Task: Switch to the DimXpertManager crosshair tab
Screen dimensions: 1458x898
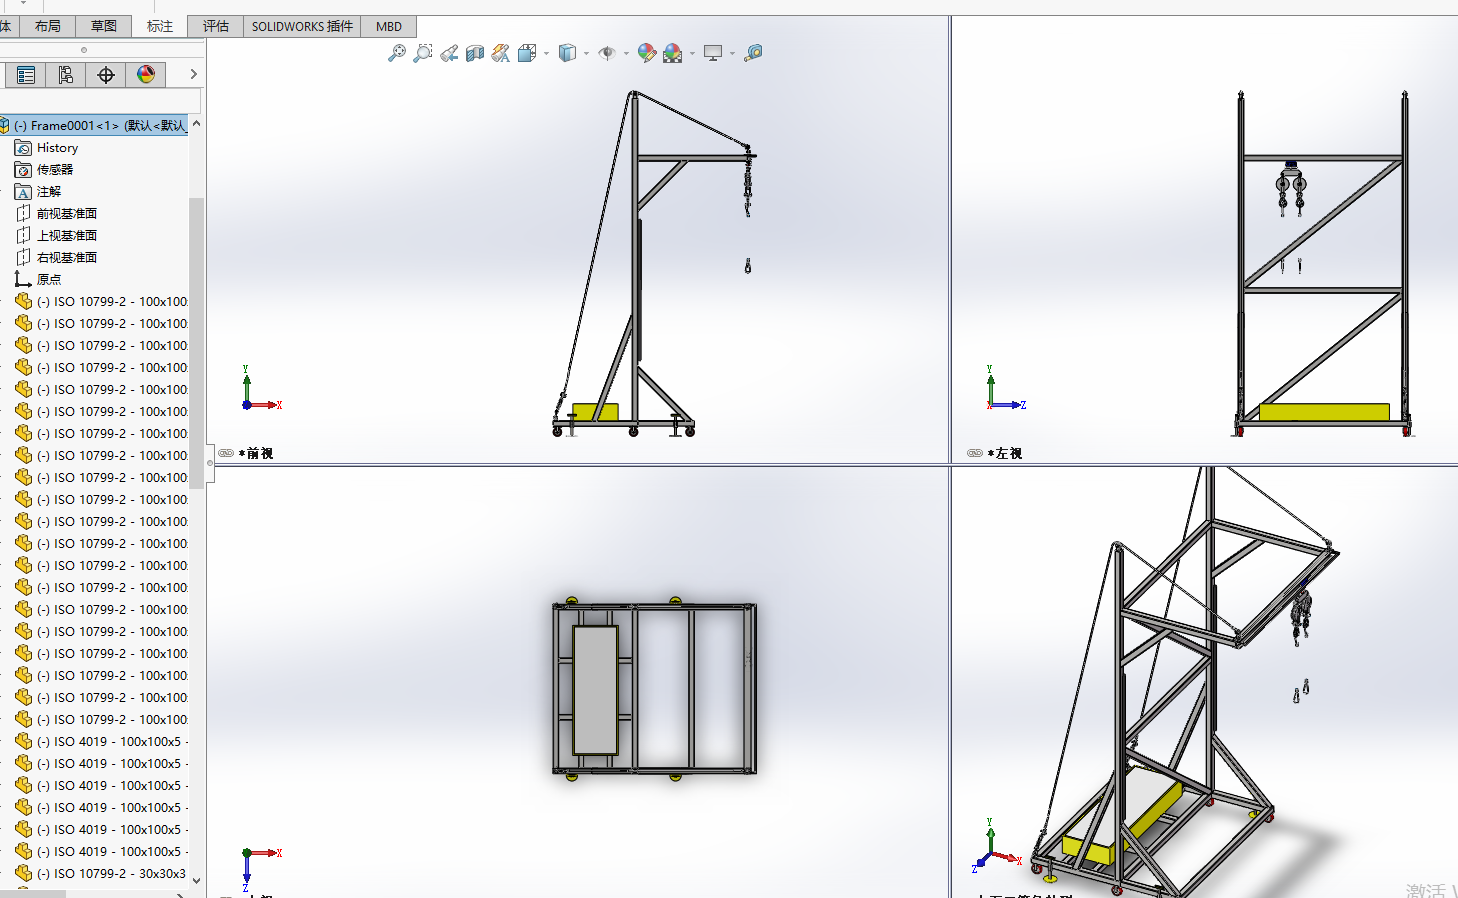Action: (x=106, y=75)
